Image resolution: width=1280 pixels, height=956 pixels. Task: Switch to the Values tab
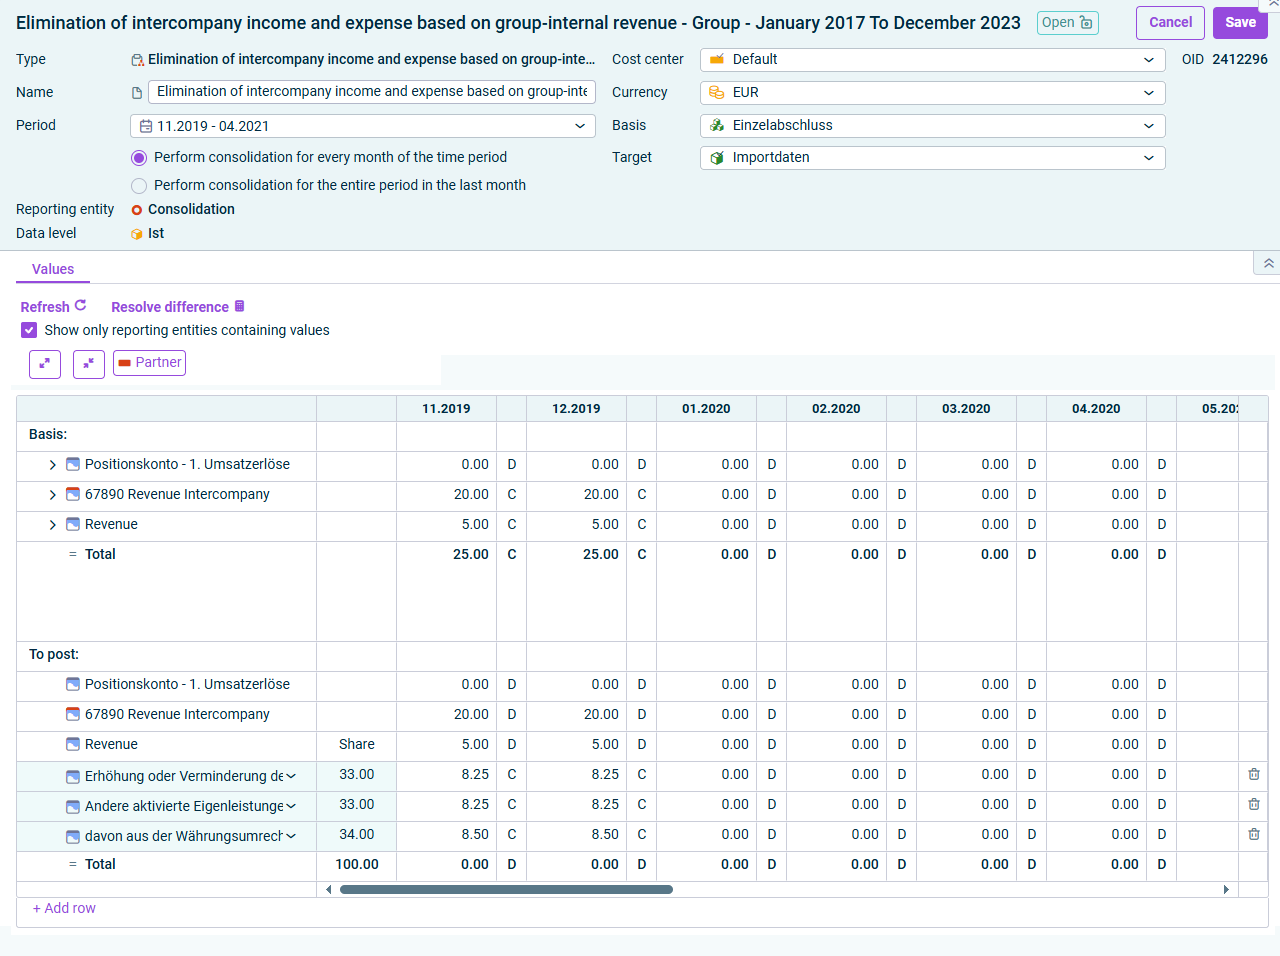coord(53,269)
